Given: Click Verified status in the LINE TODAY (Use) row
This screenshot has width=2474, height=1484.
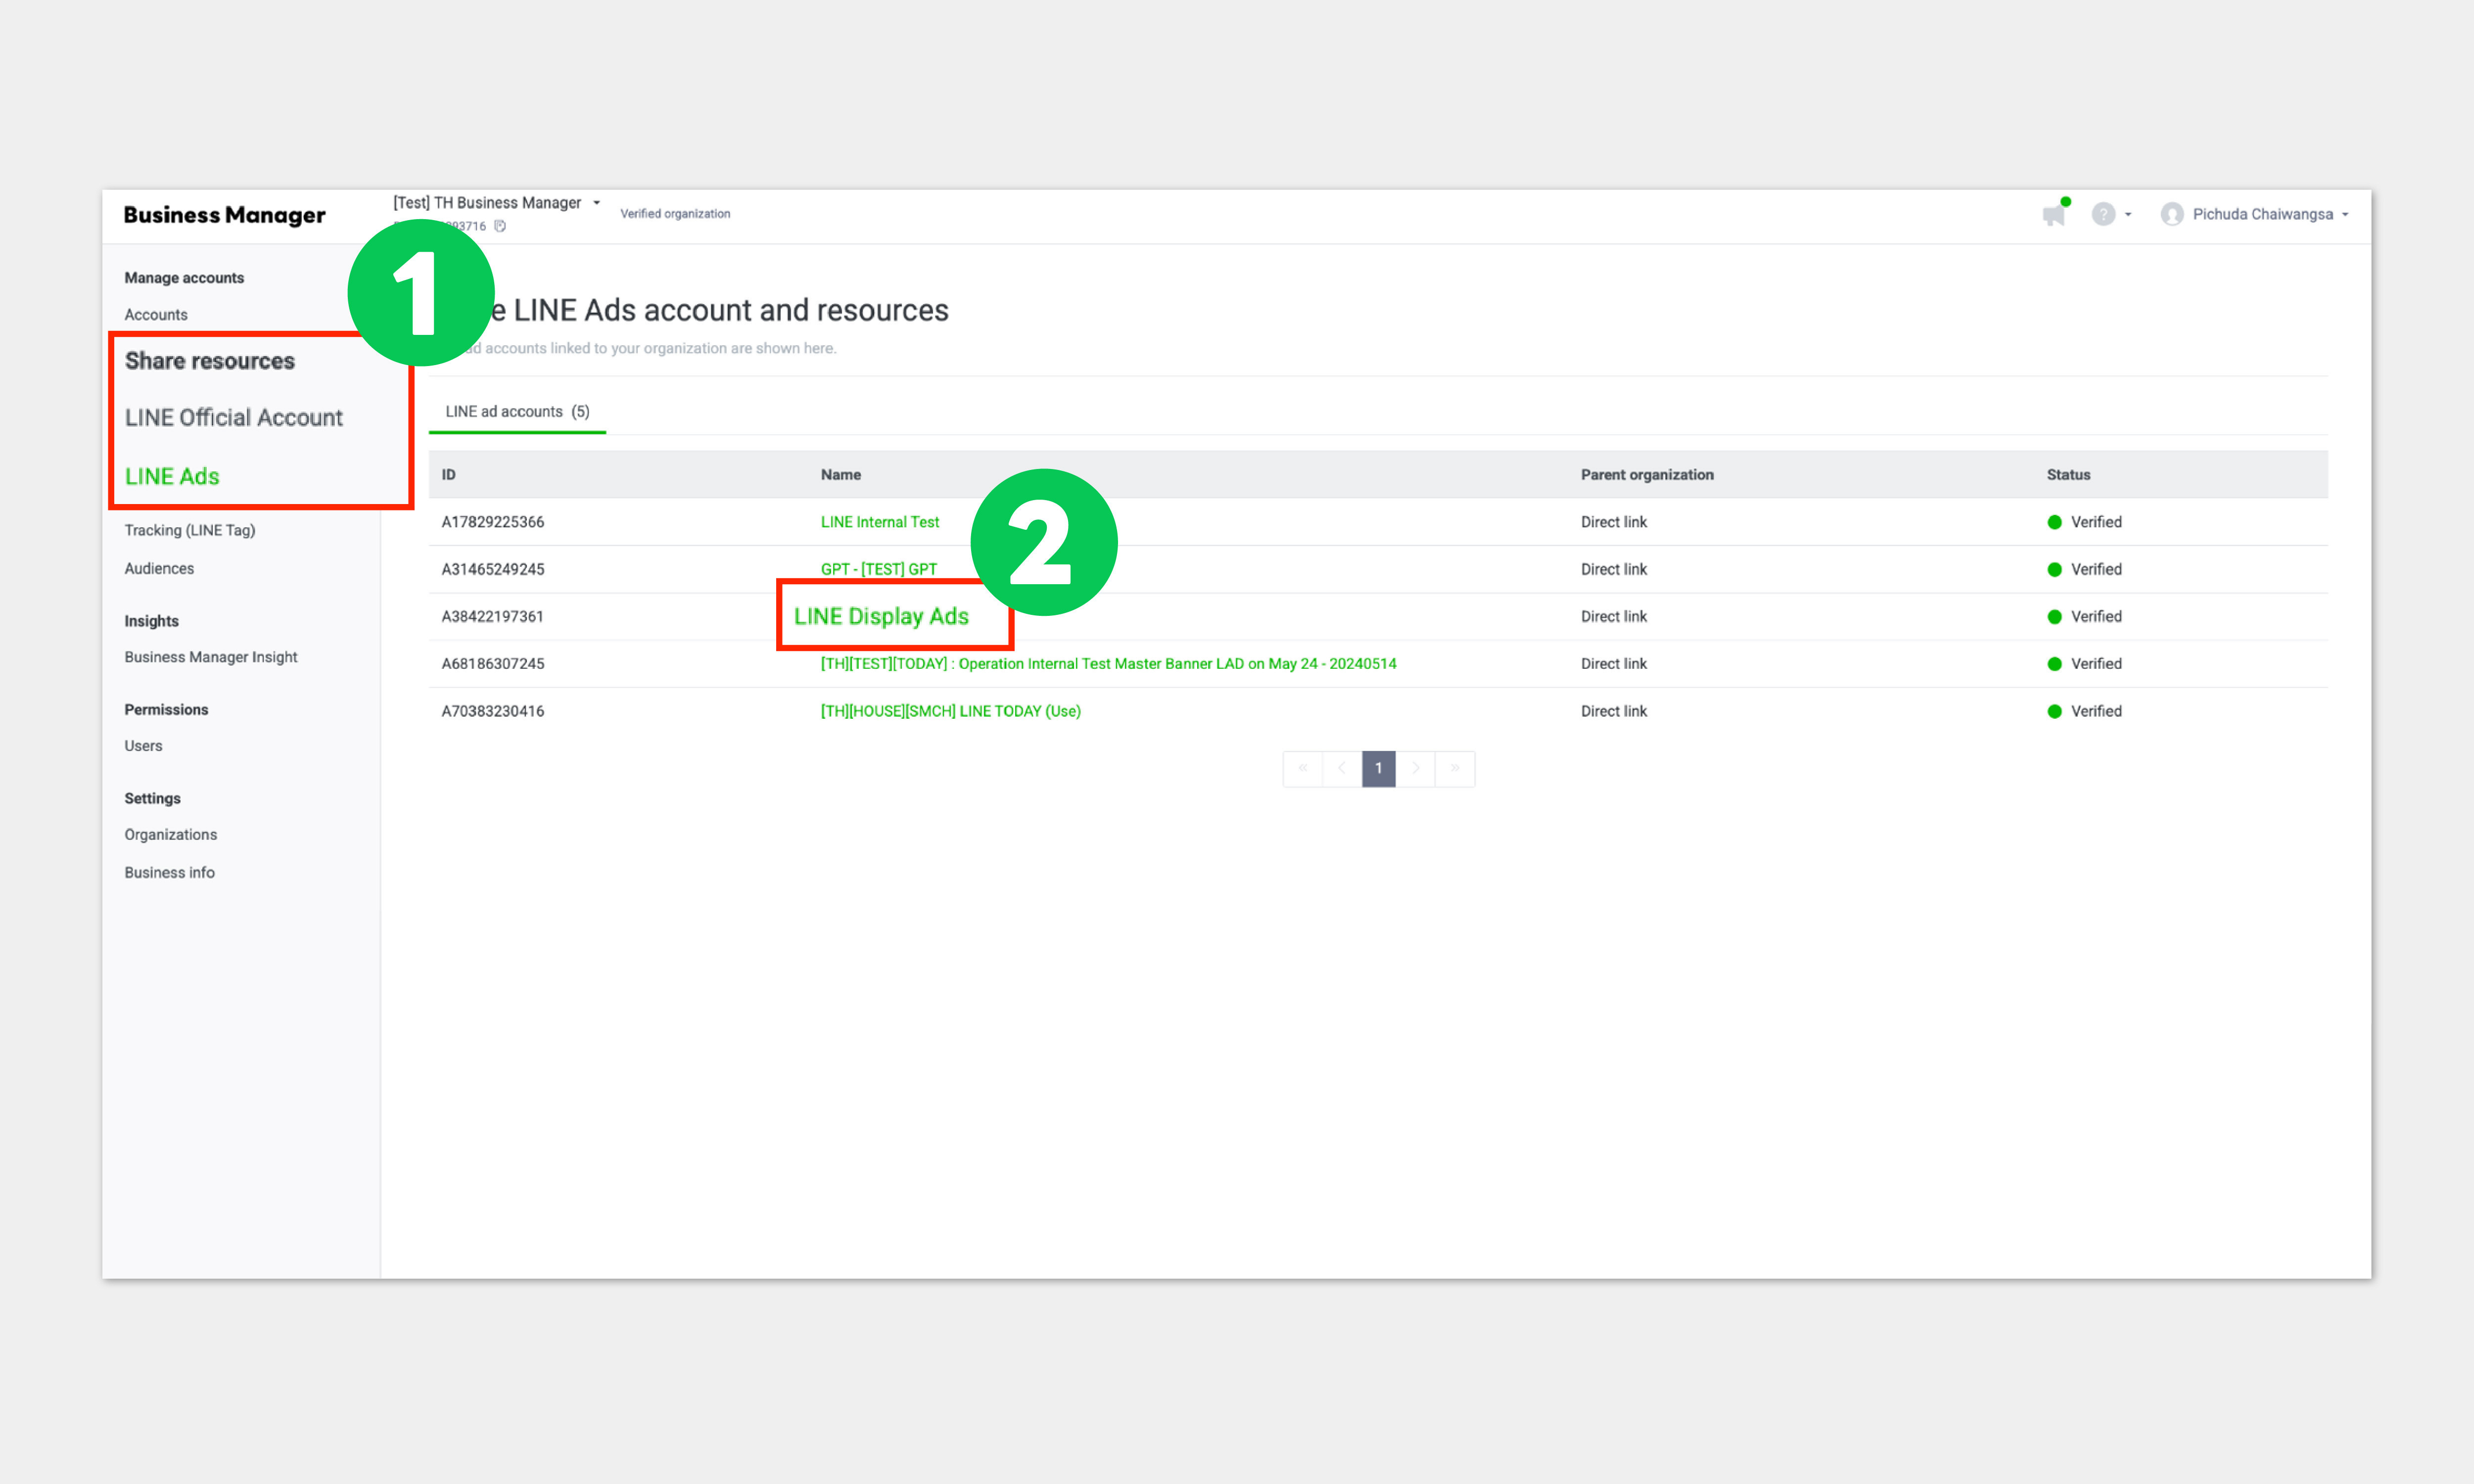Looking at the screenshot, I should coord(2084,711).
